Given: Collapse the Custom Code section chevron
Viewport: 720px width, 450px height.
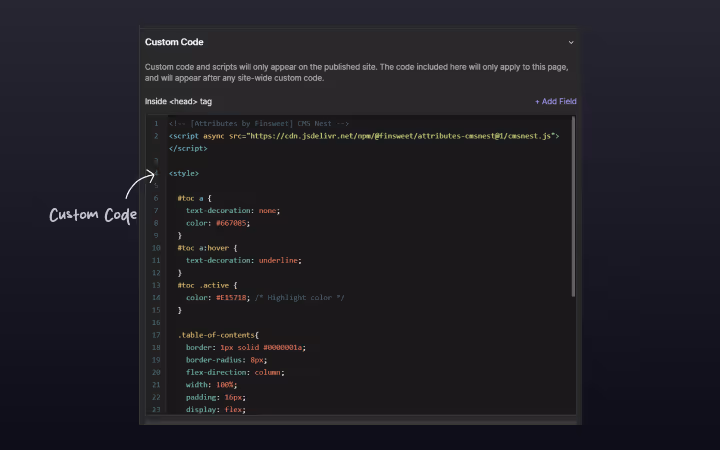Looking at the screenshot, I should tap(571, 42).
